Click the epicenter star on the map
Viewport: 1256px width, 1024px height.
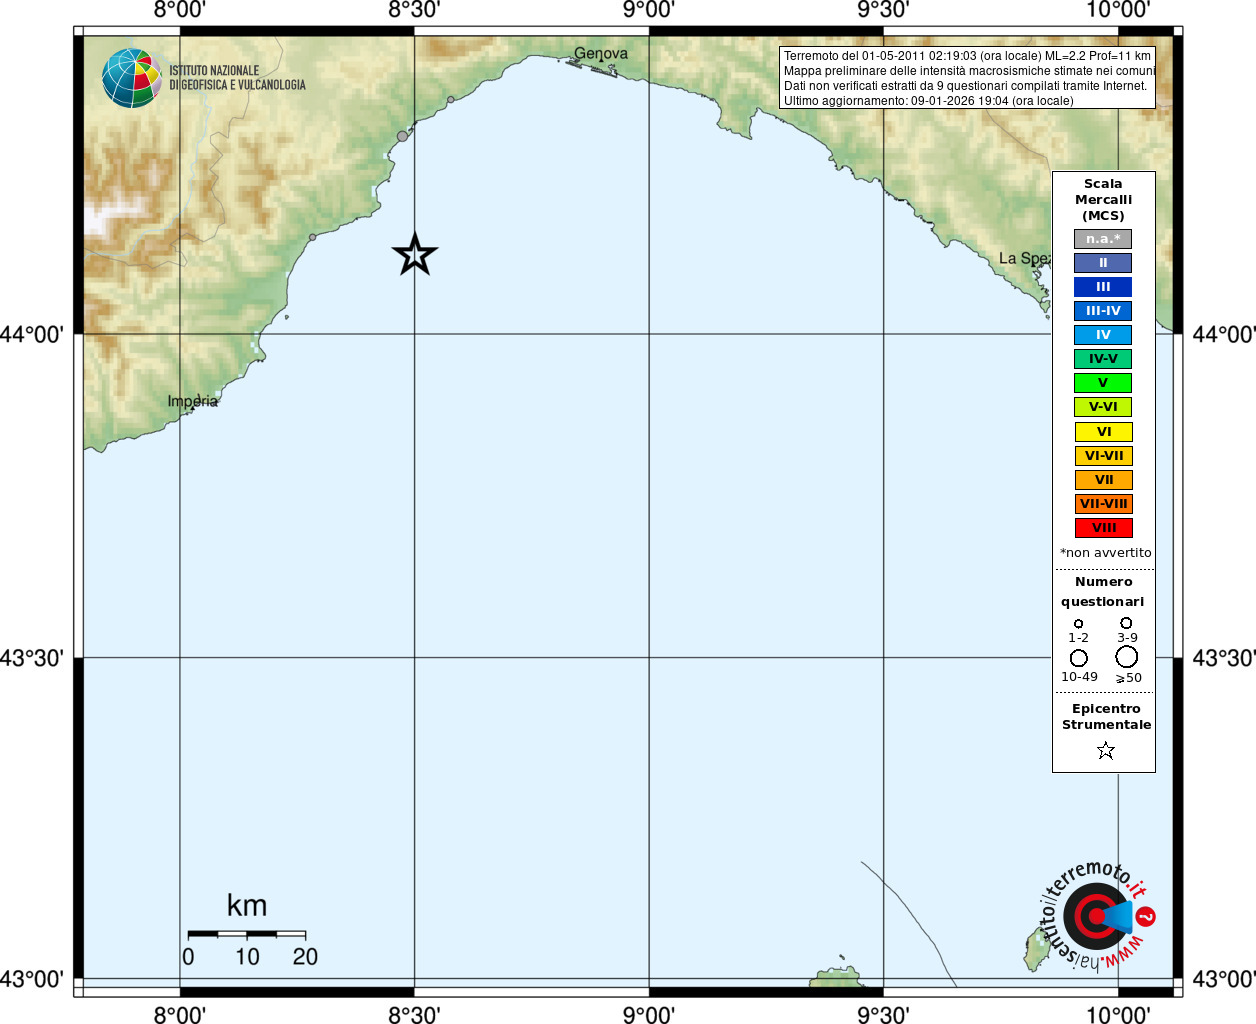[x=414, y=254]
